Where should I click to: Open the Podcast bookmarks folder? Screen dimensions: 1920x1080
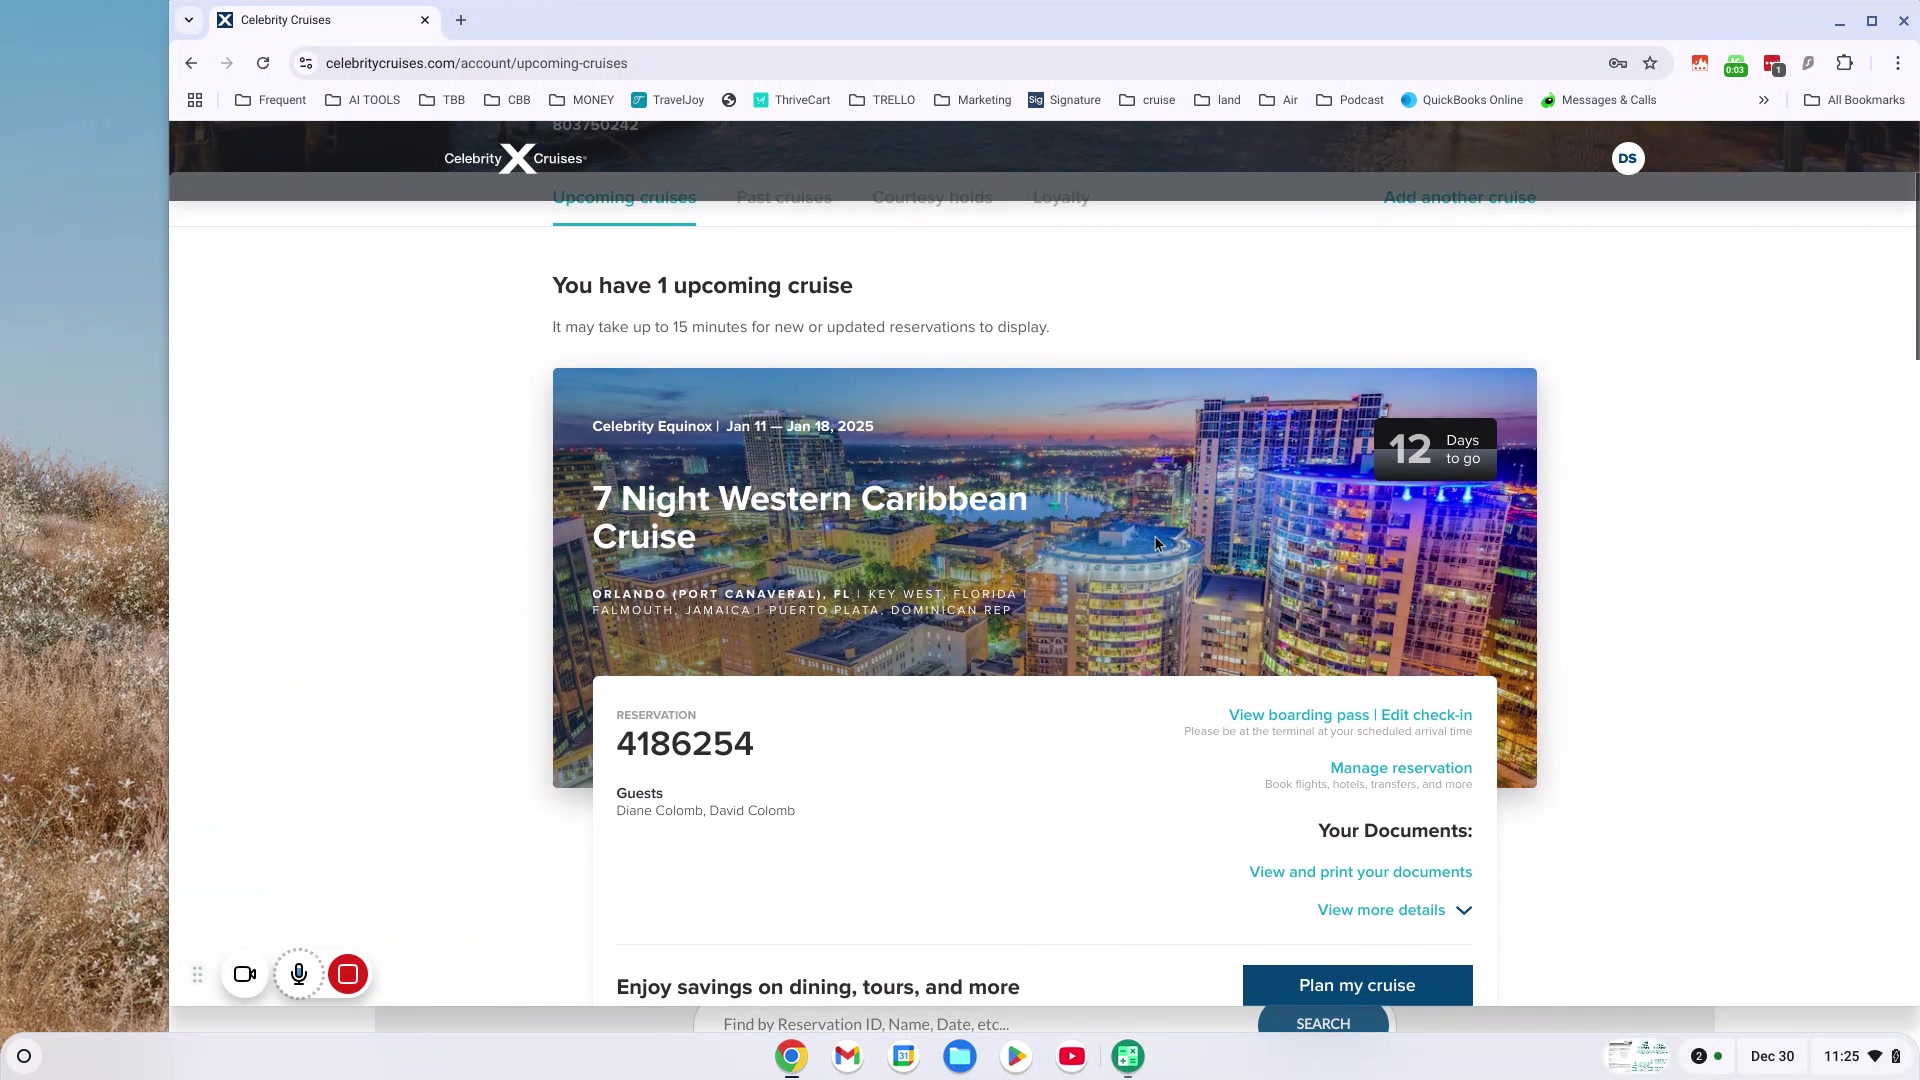point(1350,100)
